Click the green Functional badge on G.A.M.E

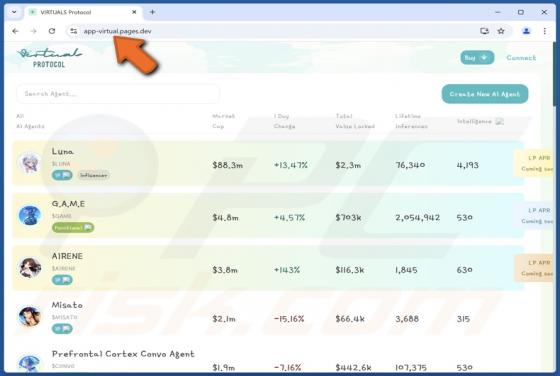(x=73, y=227)
